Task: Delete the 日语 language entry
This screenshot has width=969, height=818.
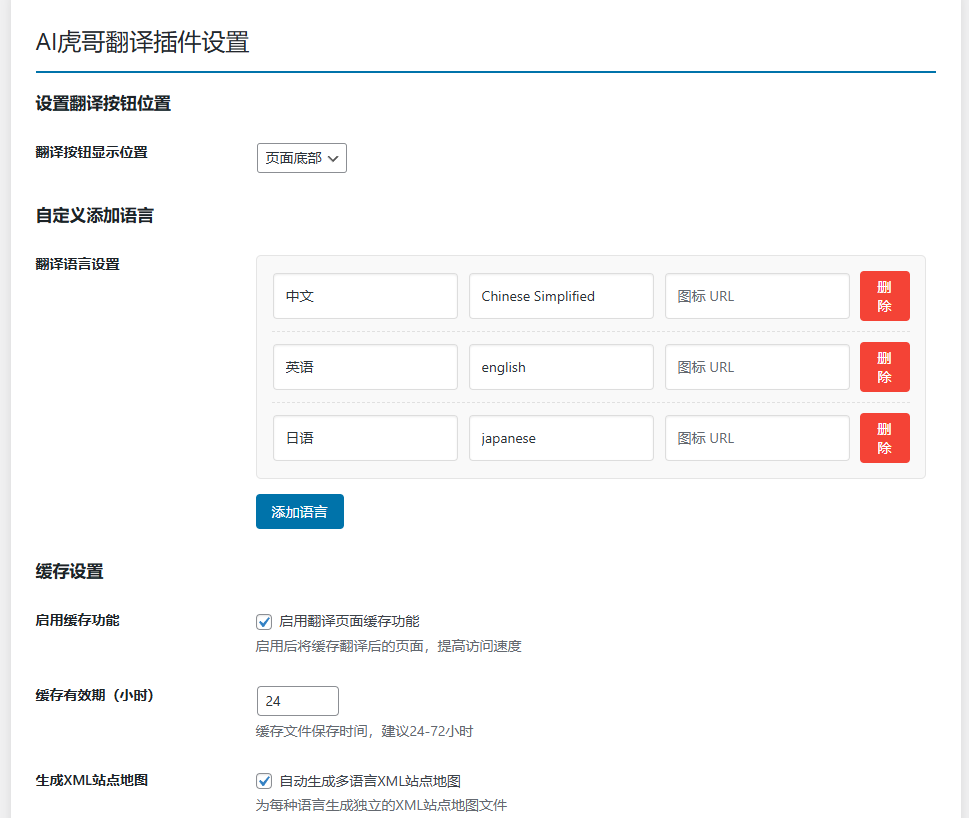Action: pos(884,438)
